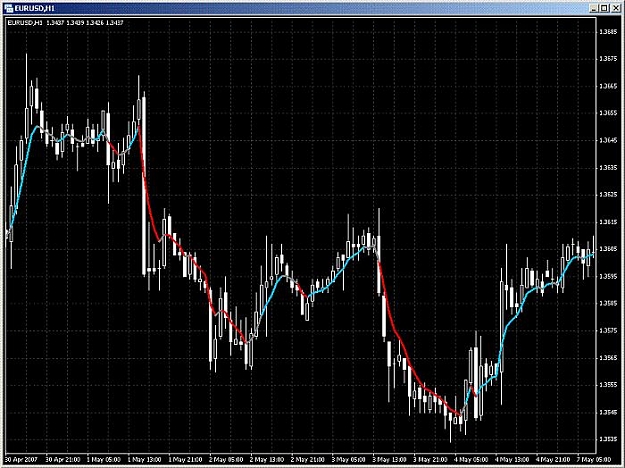Click the 1.3535 price label
This screenshot has height=468, width=625.
(x=608, y=439)
